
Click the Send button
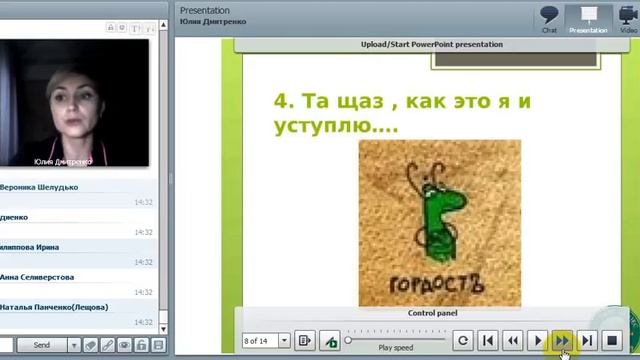pos(42,345)
